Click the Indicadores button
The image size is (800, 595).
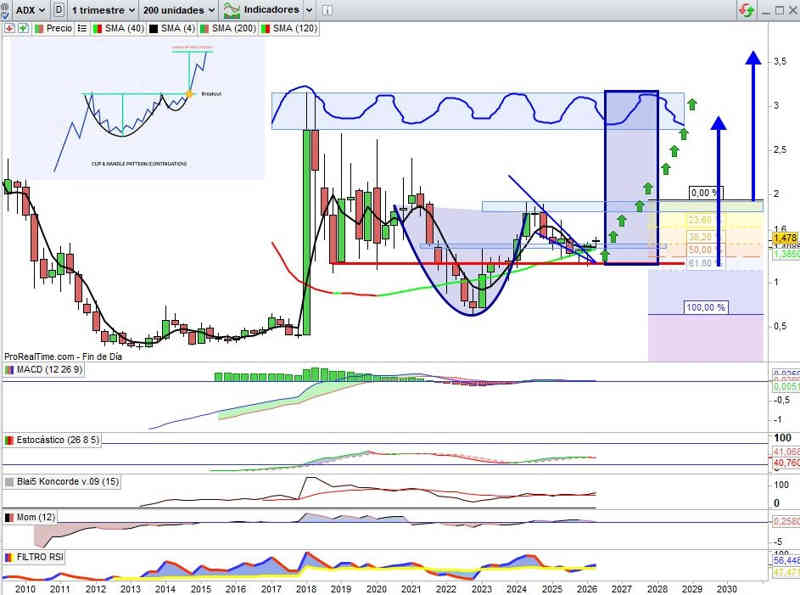[263, 10]
